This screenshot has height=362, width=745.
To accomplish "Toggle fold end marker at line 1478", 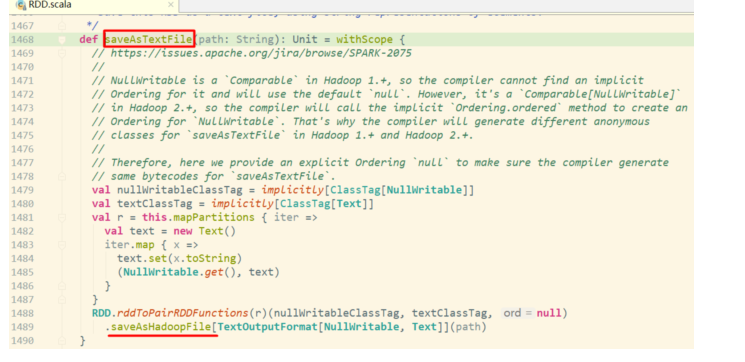I will point(62,177).
